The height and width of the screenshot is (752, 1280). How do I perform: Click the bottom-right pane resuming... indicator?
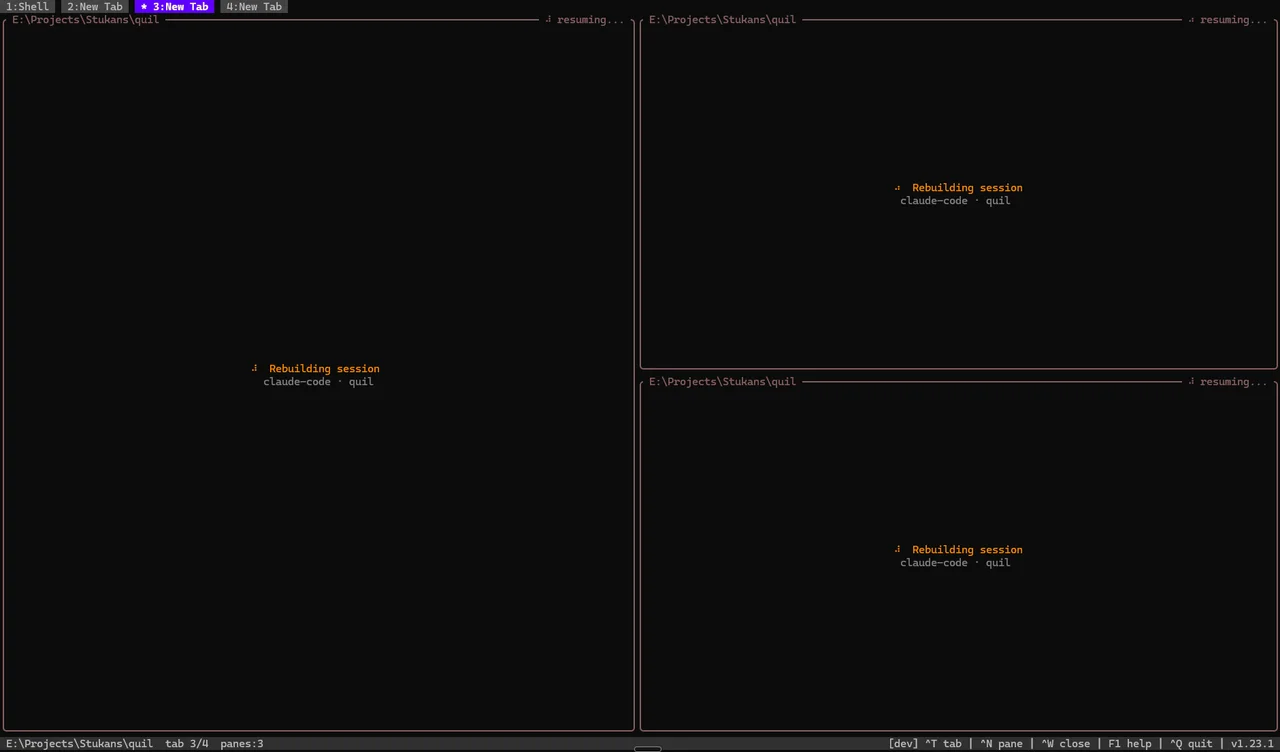coord(1233,382)
